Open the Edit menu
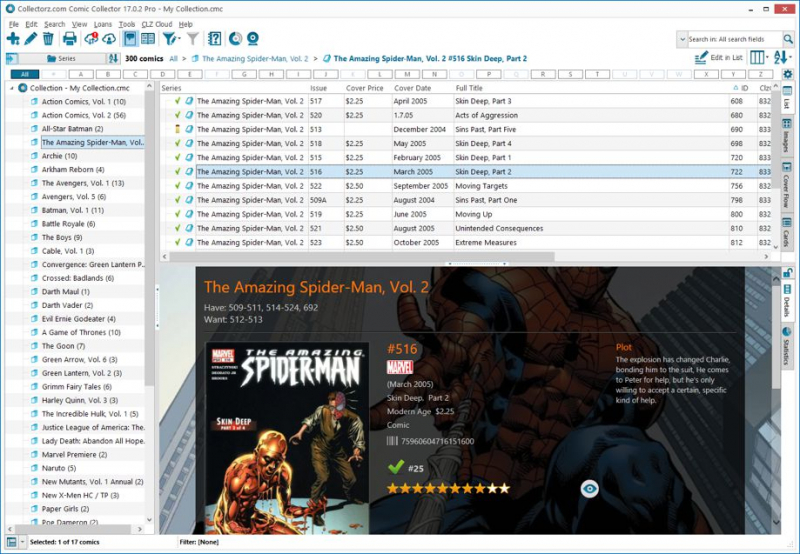The height and width of the screenshot is (554, 800). (32, 24)
